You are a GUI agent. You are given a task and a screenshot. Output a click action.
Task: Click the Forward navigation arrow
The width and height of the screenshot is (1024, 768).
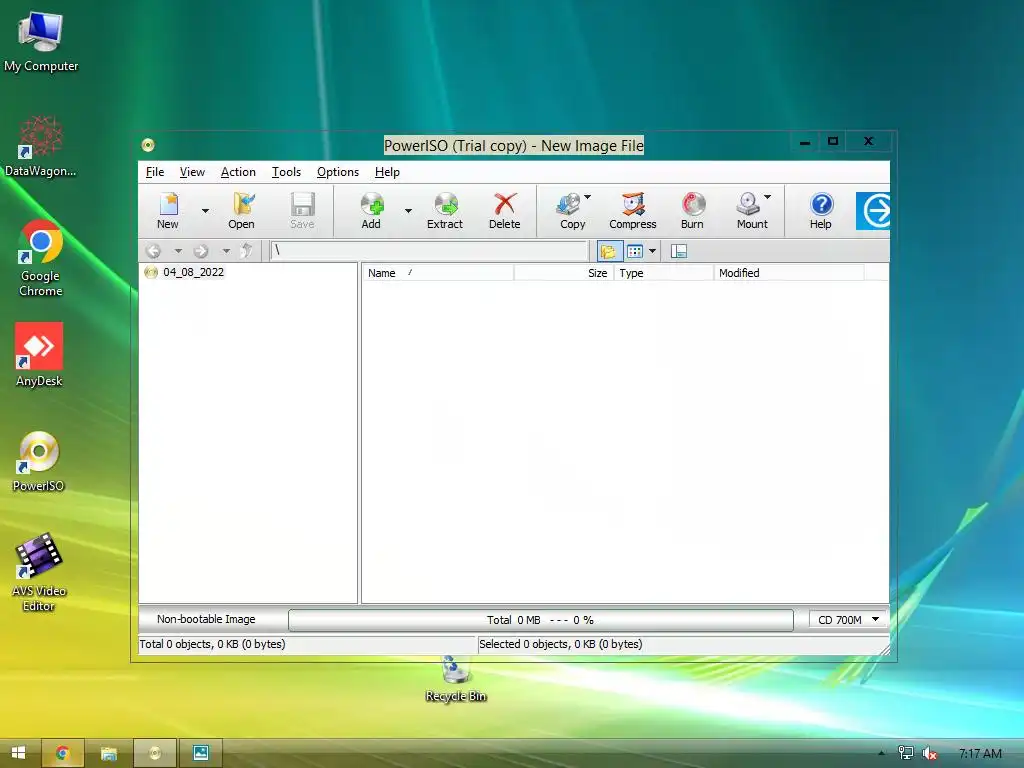pyautogui.click(x=201, y=251)
